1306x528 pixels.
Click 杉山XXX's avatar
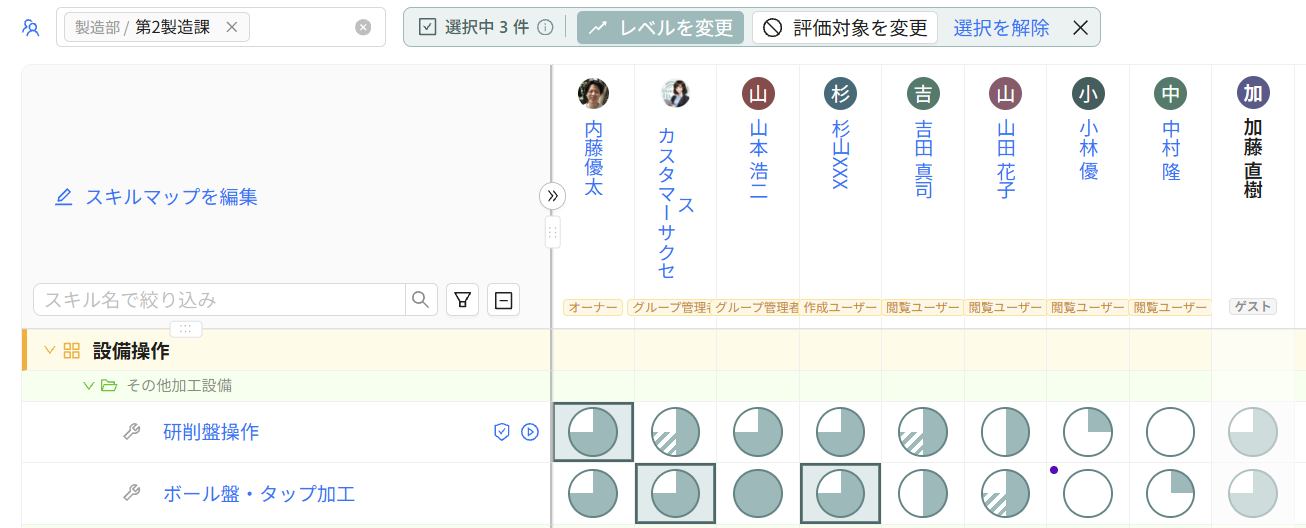841,94
